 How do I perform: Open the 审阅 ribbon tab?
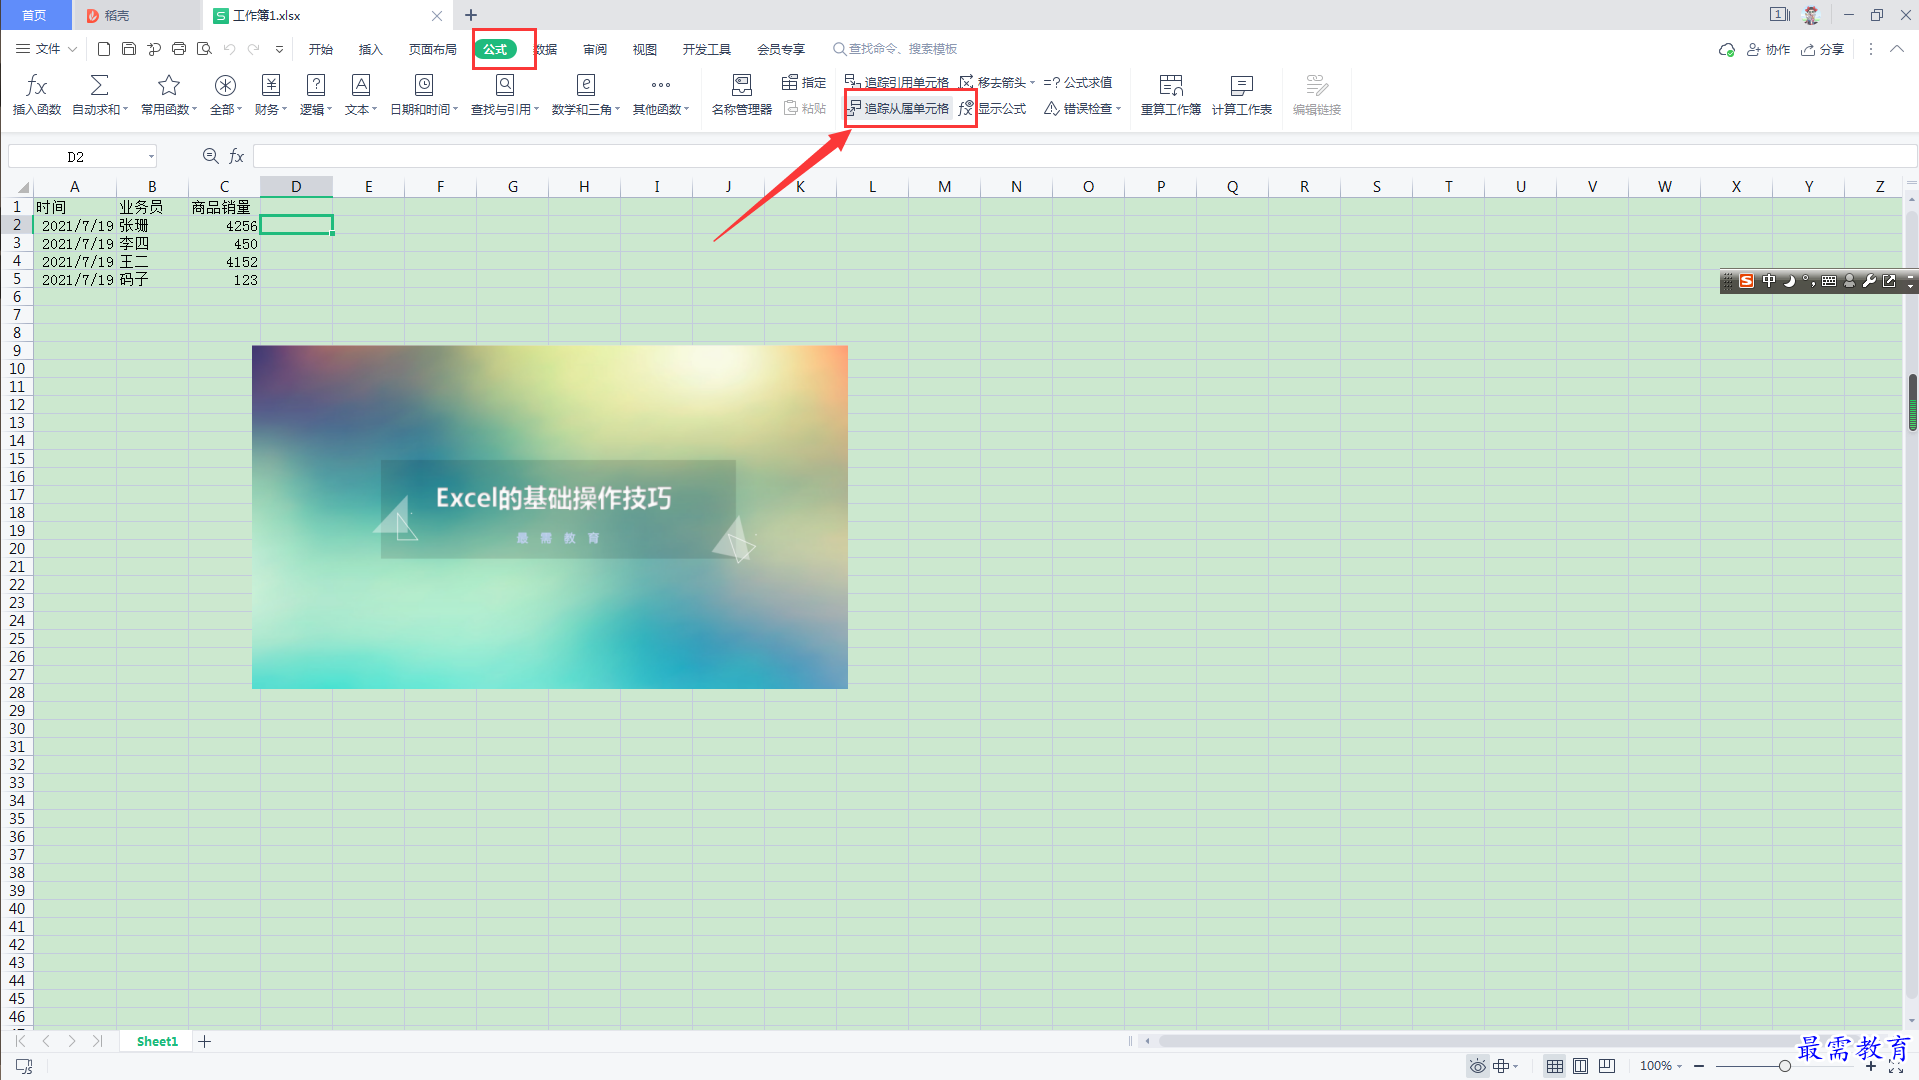[595, 49]
